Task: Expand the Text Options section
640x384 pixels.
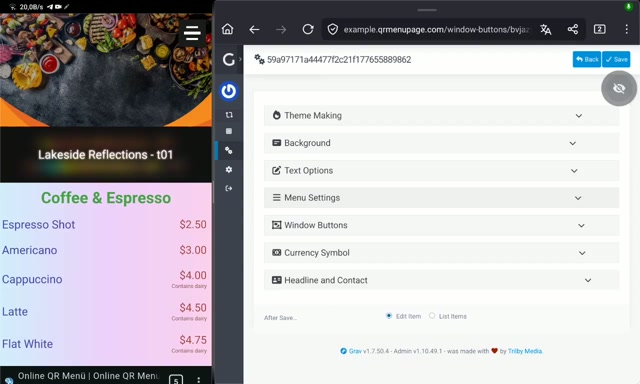Action: click(441, 171)
